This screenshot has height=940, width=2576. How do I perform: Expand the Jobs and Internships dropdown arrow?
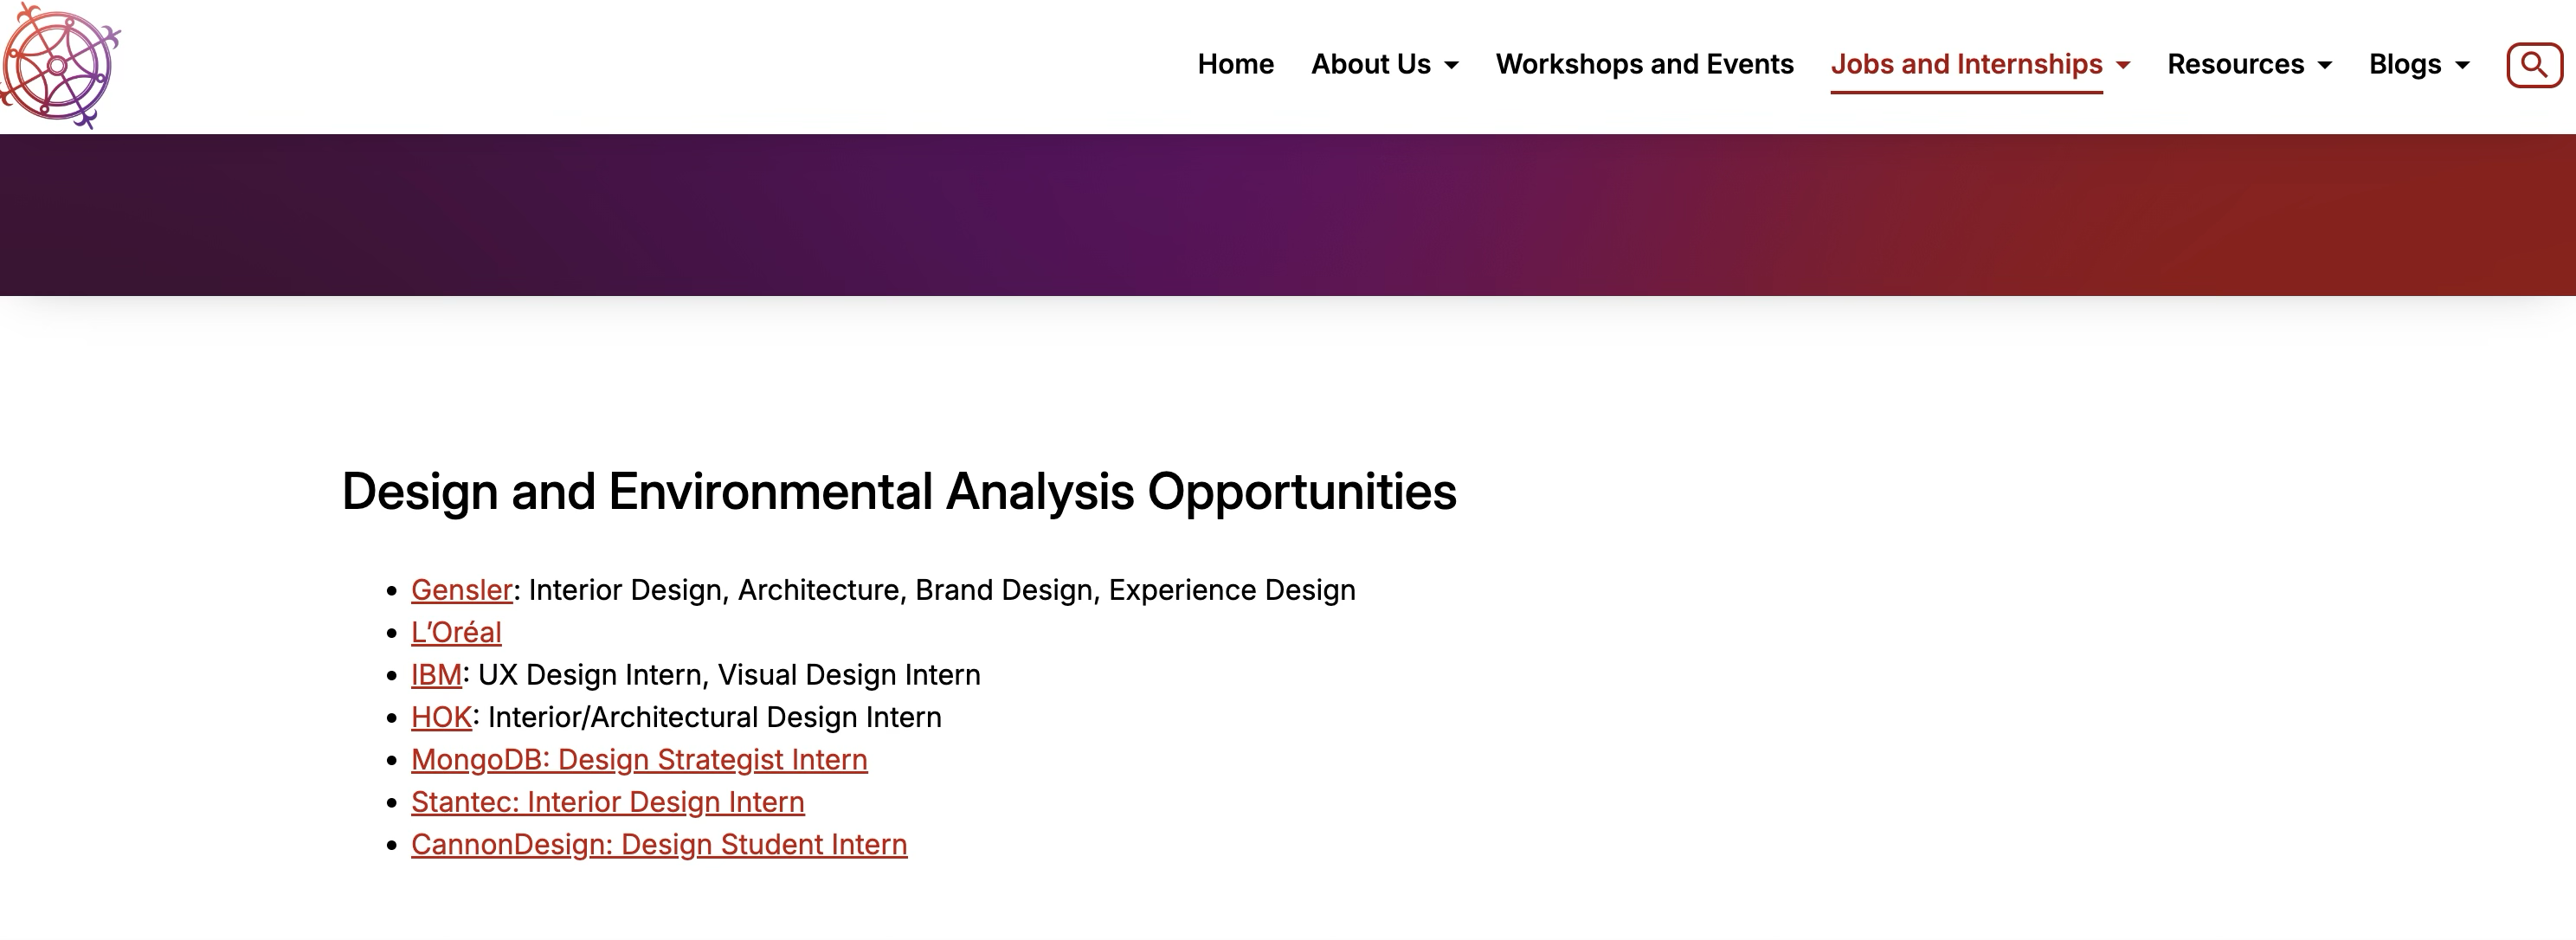[x=2123, y=66]
